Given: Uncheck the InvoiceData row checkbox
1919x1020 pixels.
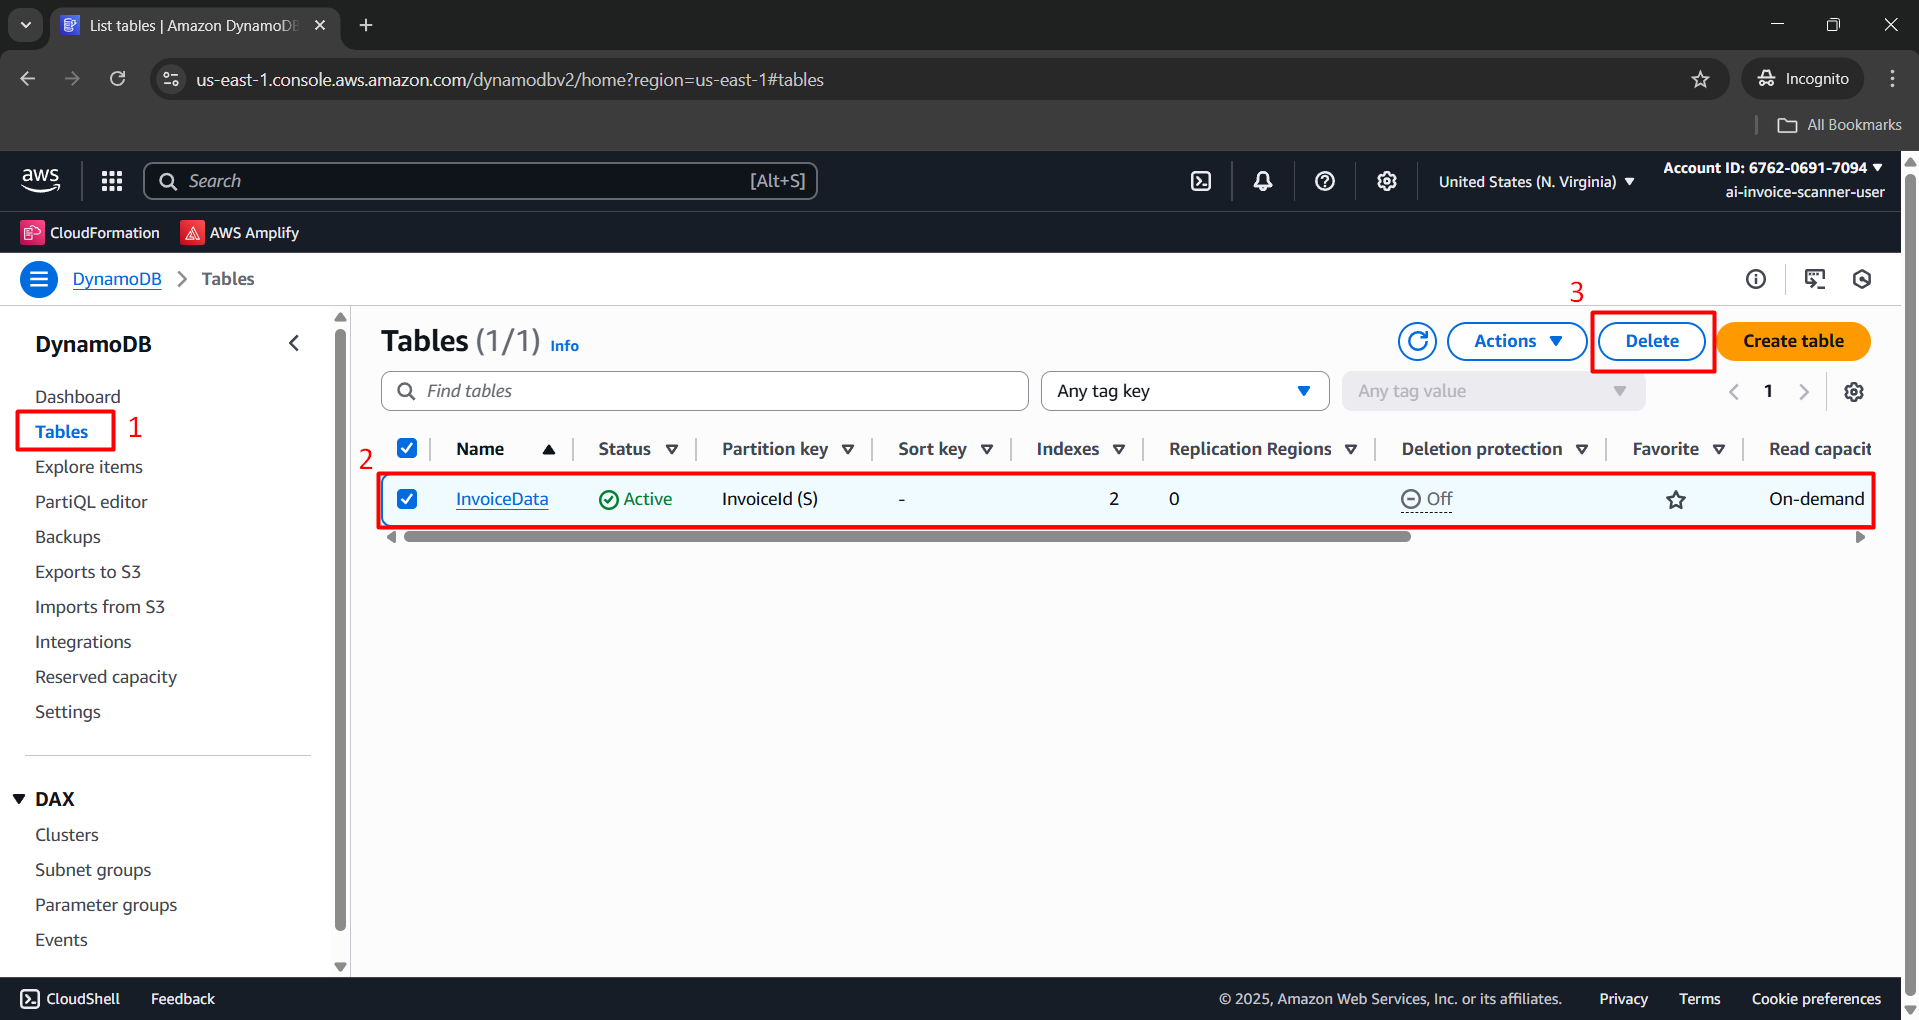Looking at the screenshot, I should tap(406, 498).
